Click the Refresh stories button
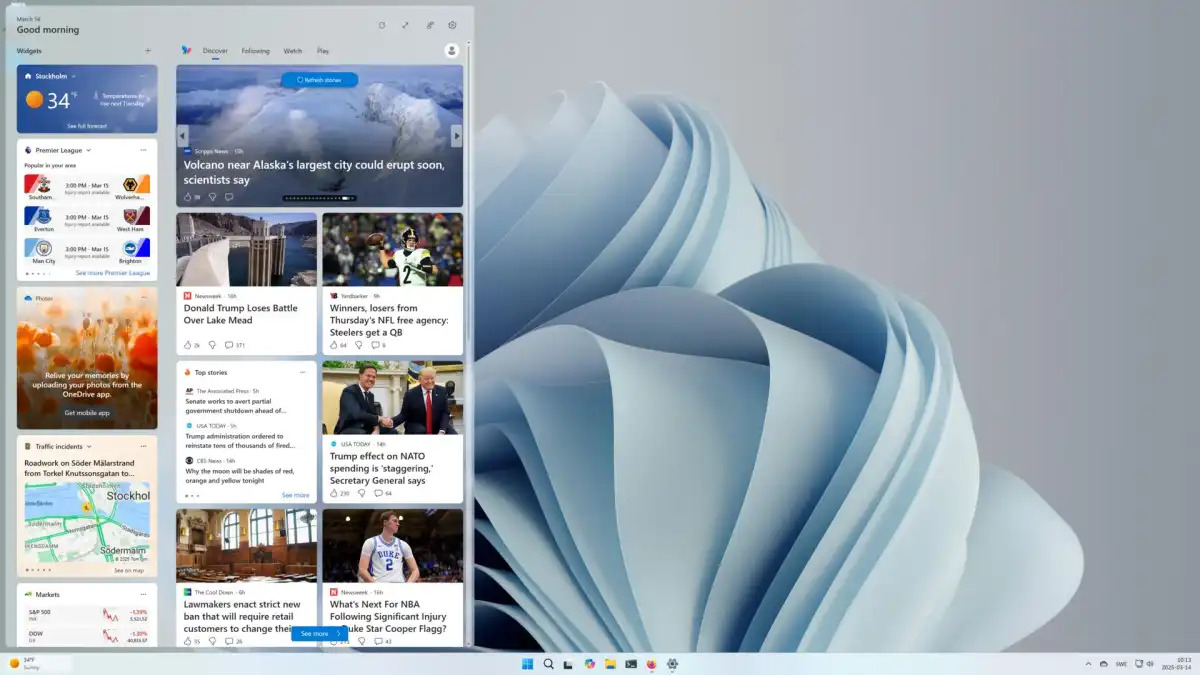This screenshot has width=1200, height=675. pos(320,79)
